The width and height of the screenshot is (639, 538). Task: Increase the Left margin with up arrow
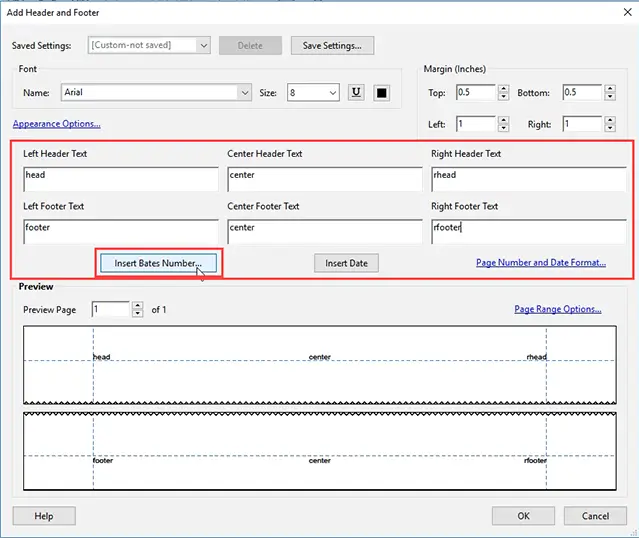(503, 120)
